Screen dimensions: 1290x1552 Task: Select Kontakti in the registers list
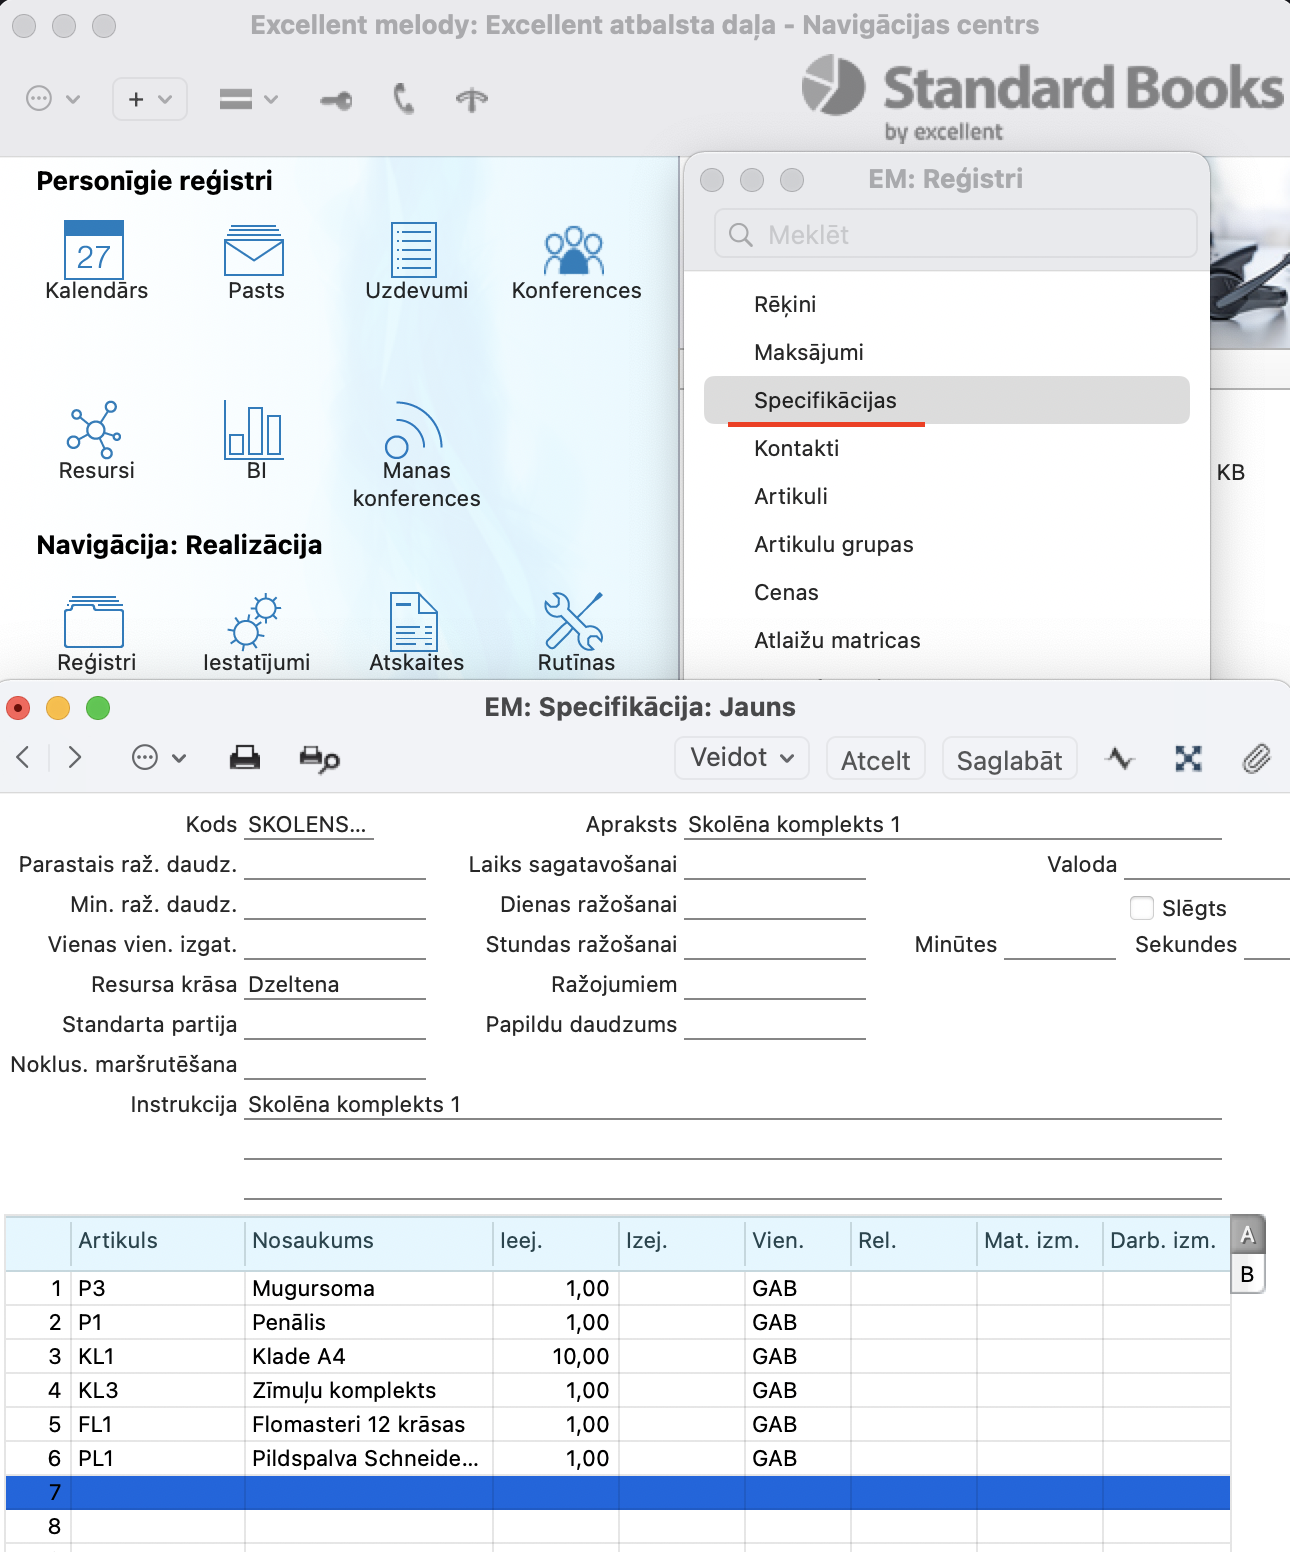coord(796,448)
